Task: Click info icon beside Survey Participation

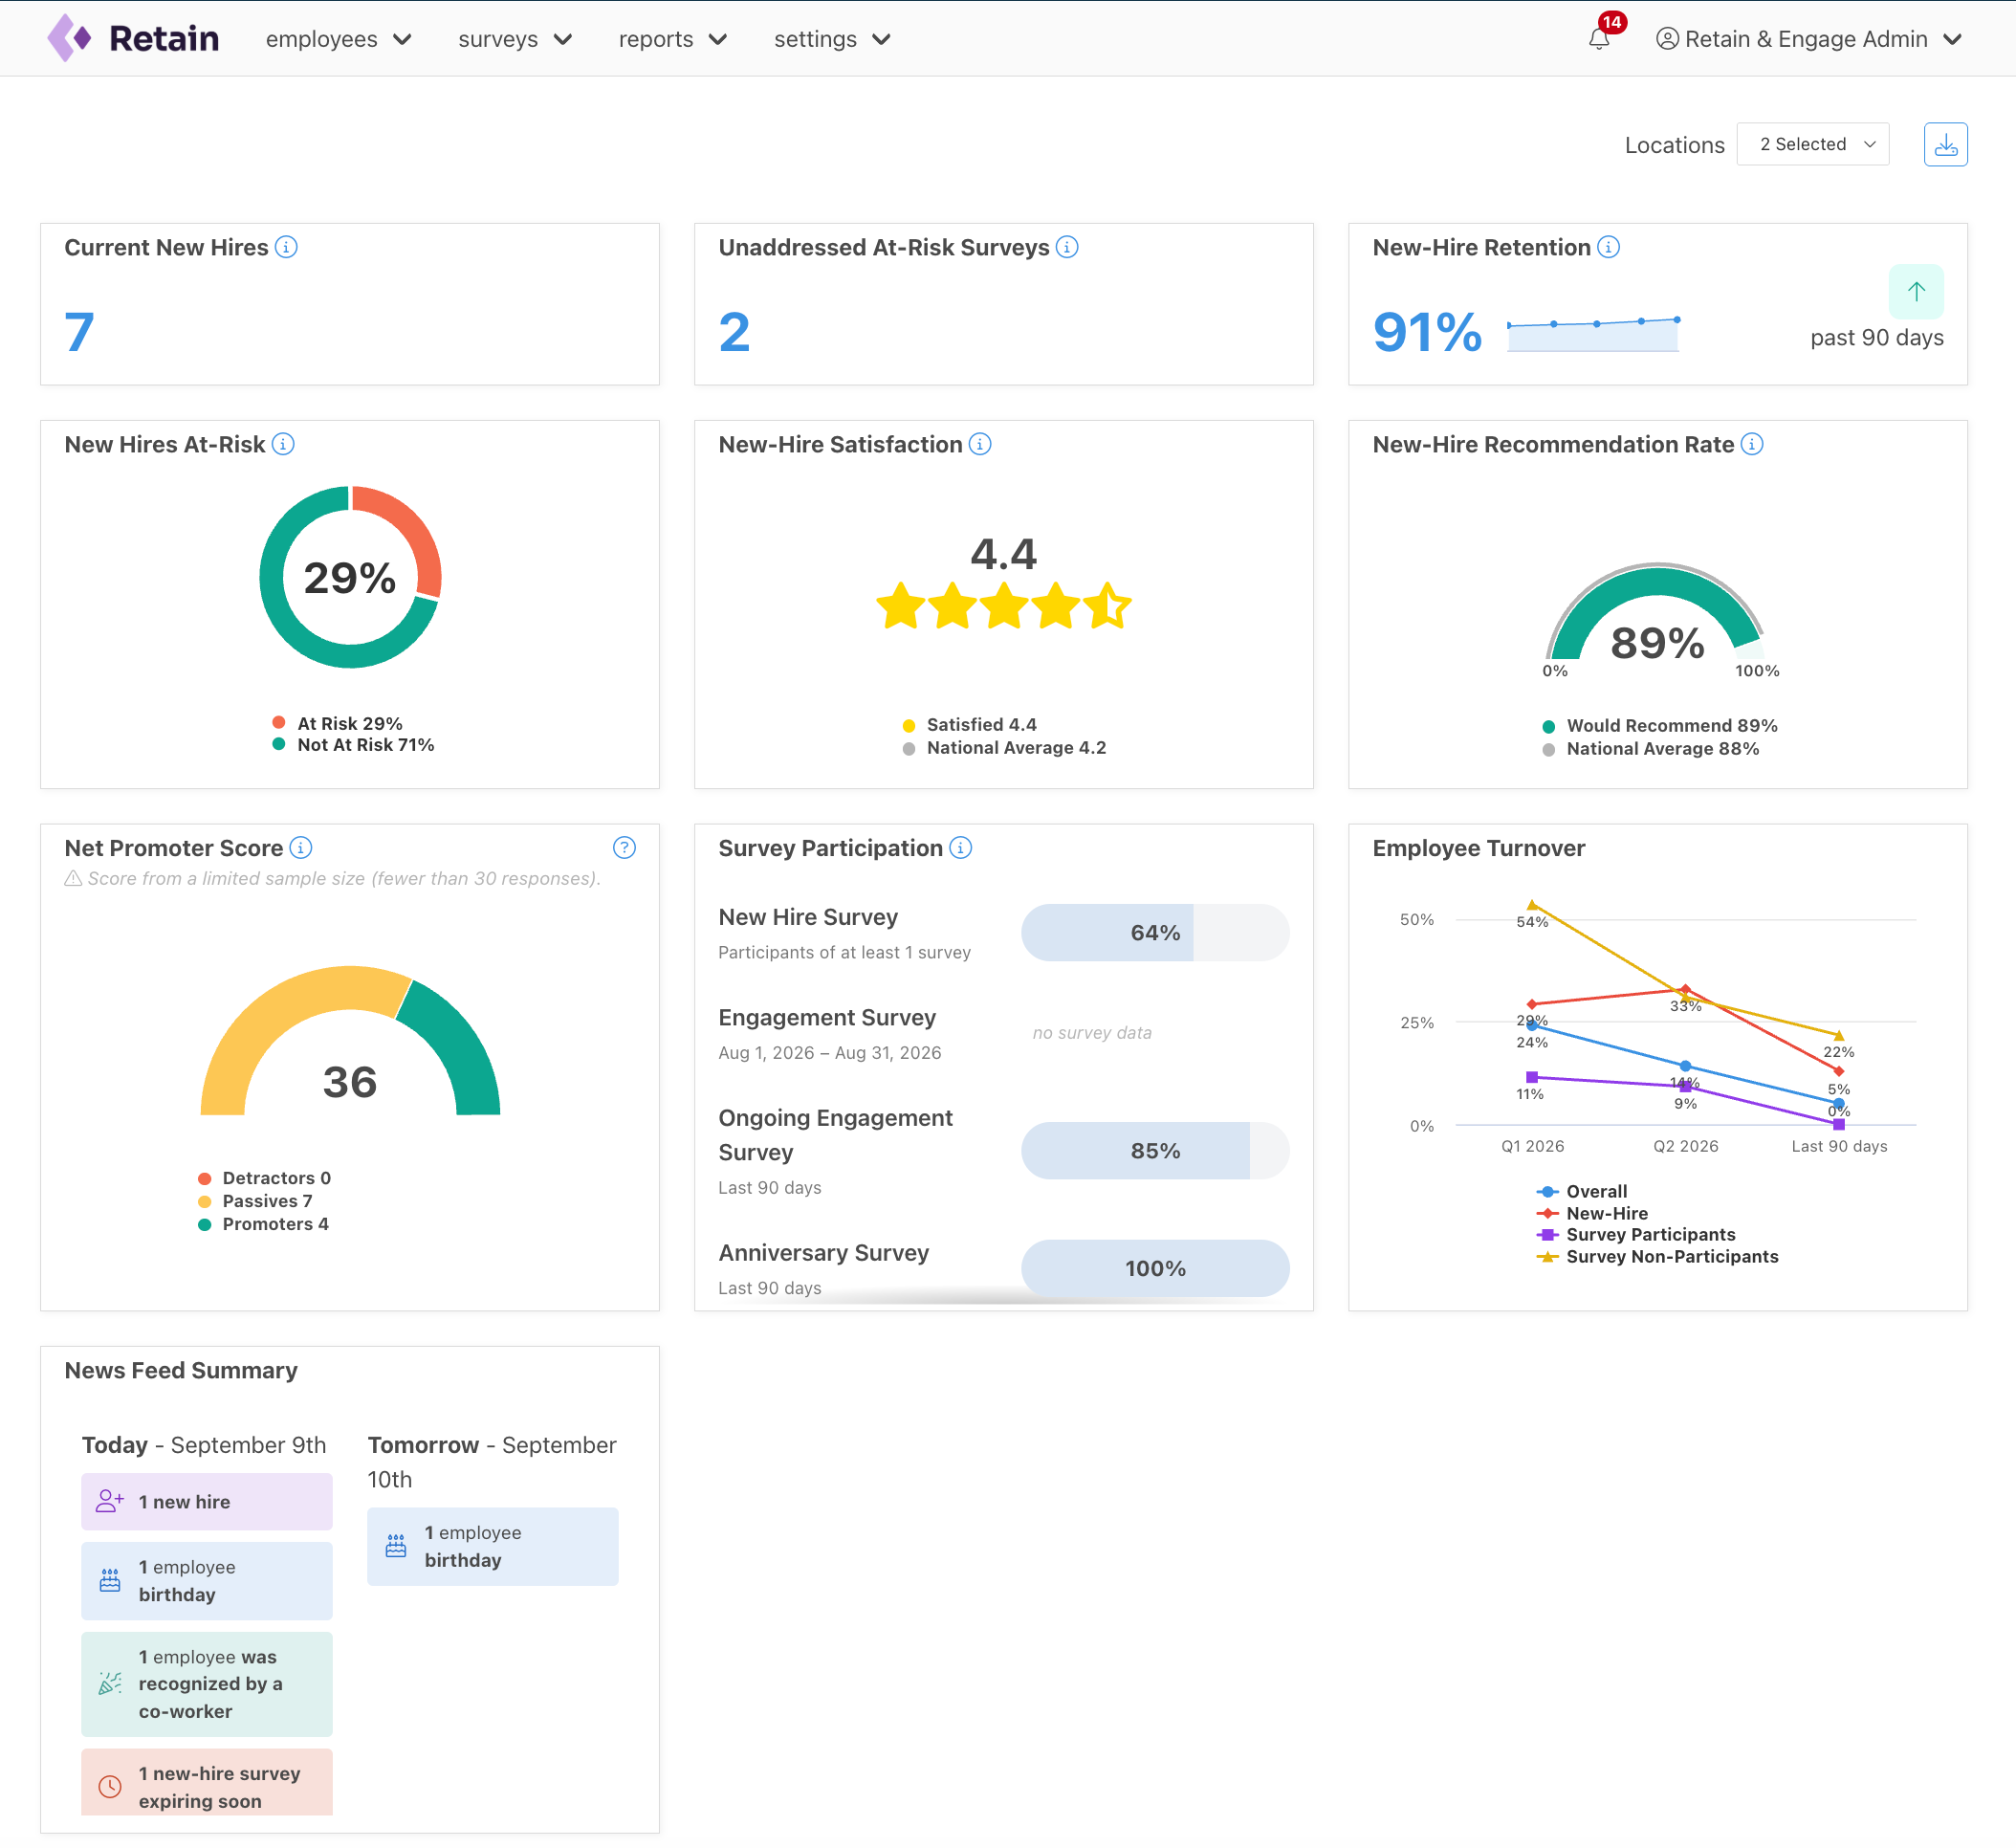Action: 960,848
